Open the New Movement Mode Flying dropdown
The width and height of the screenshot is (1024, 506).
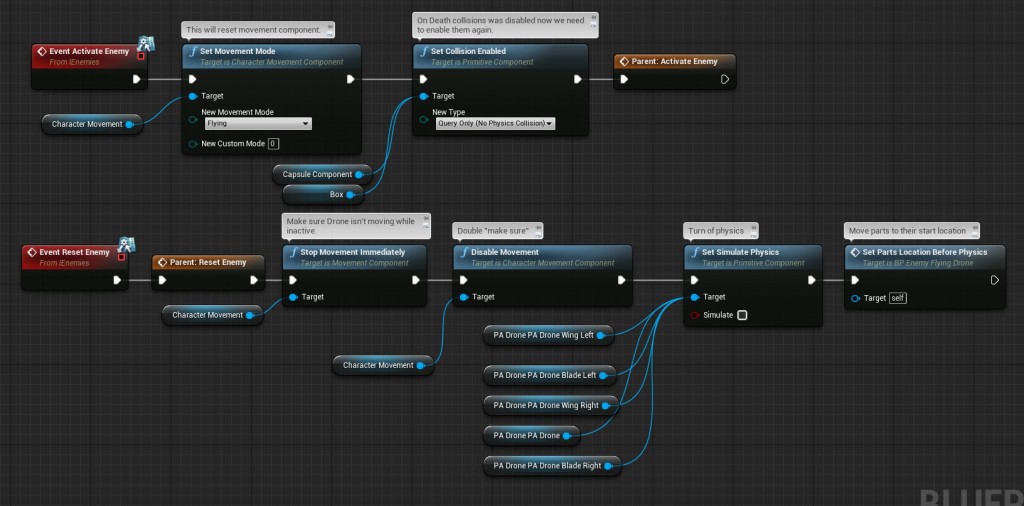tap(258, 123)
